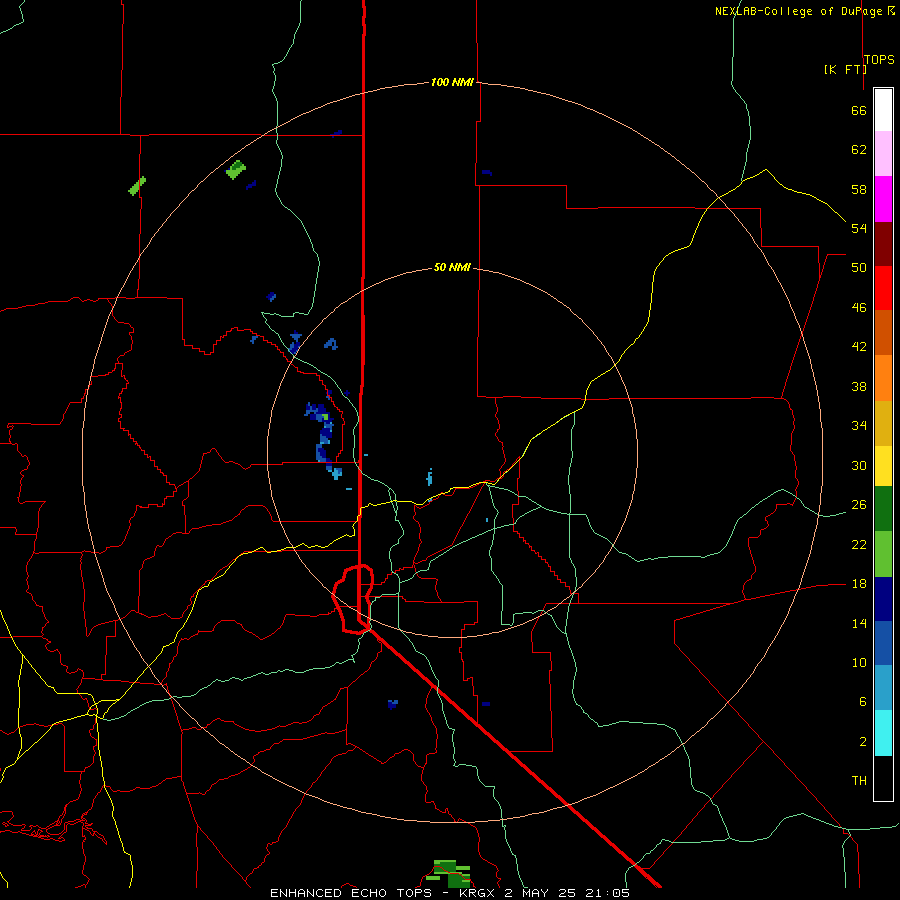Click the green echo cluster above the caption
Image resolution: width=900 pixels, height=900 pixels.
pyautogui.click(x=449, y=873)
